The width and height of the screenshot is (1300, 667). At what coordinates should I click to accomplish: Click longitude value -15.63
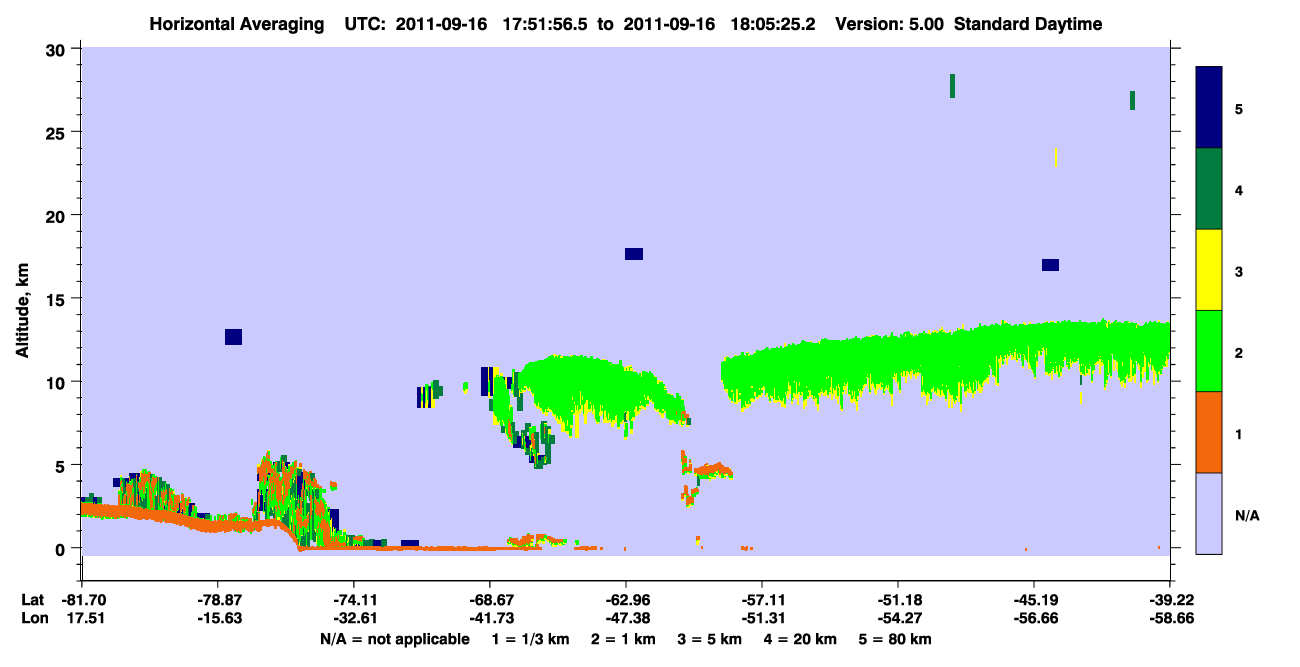[x=218, y=618]
